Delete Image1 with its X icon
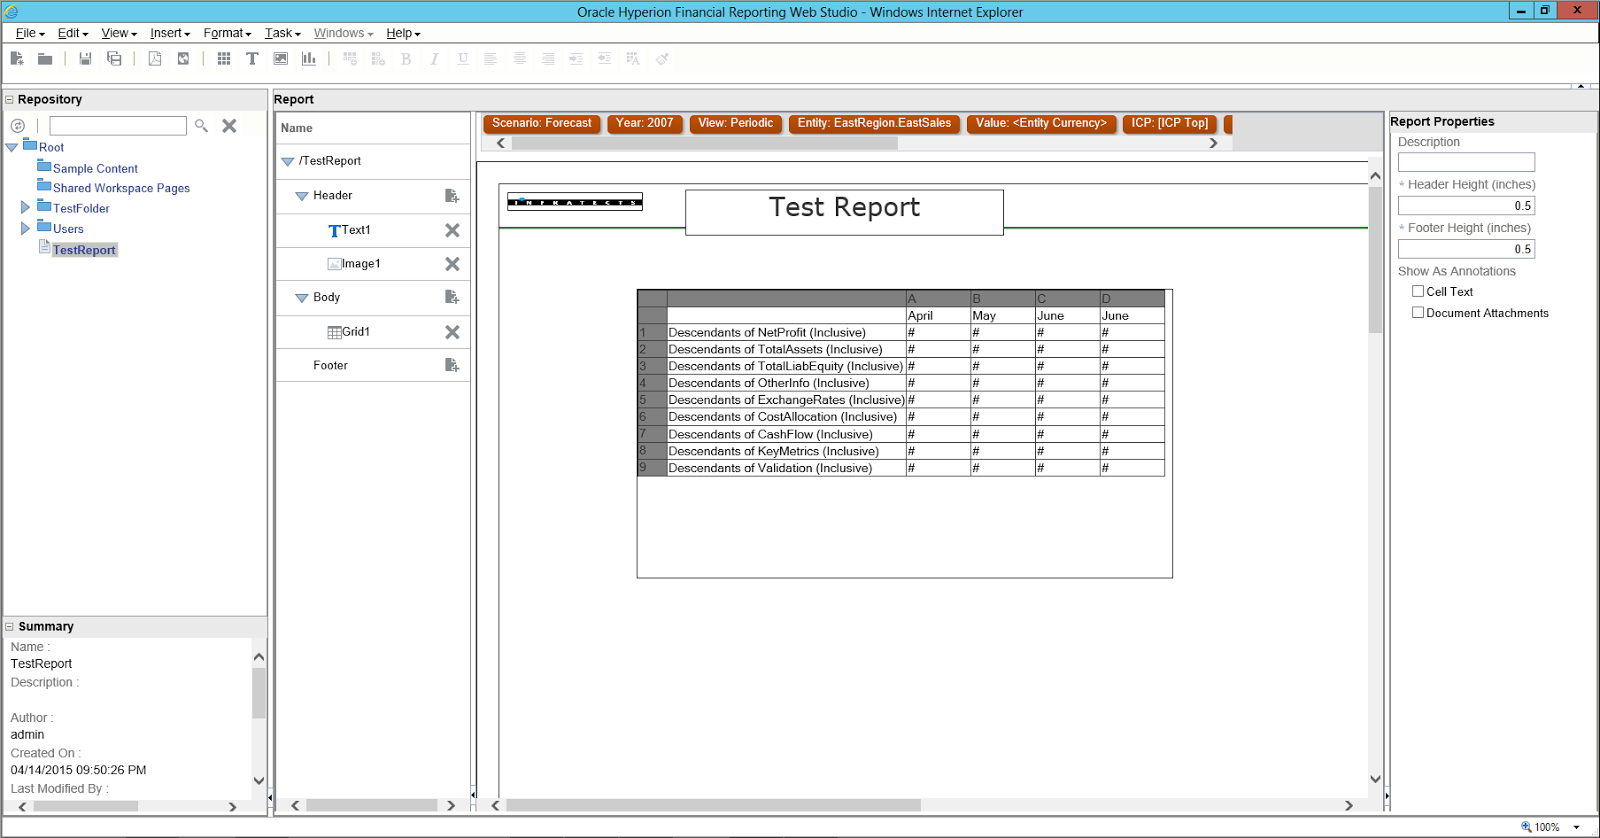The height and width of the screenshot is (838, 1600). [x=452, y=264]
